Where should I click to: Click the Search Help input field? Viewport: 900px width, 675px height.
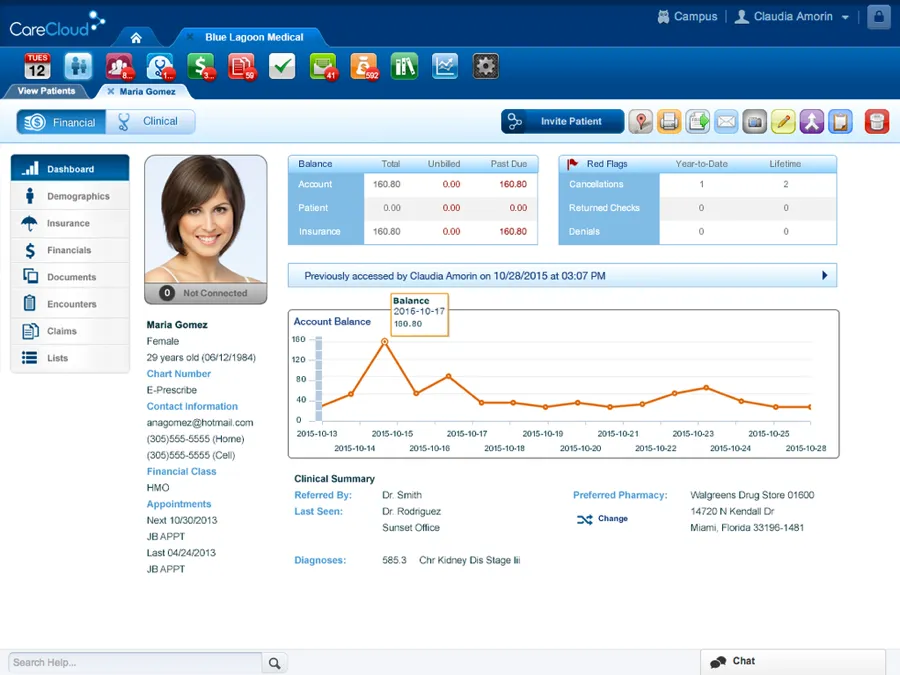click(x=135, y=663)
